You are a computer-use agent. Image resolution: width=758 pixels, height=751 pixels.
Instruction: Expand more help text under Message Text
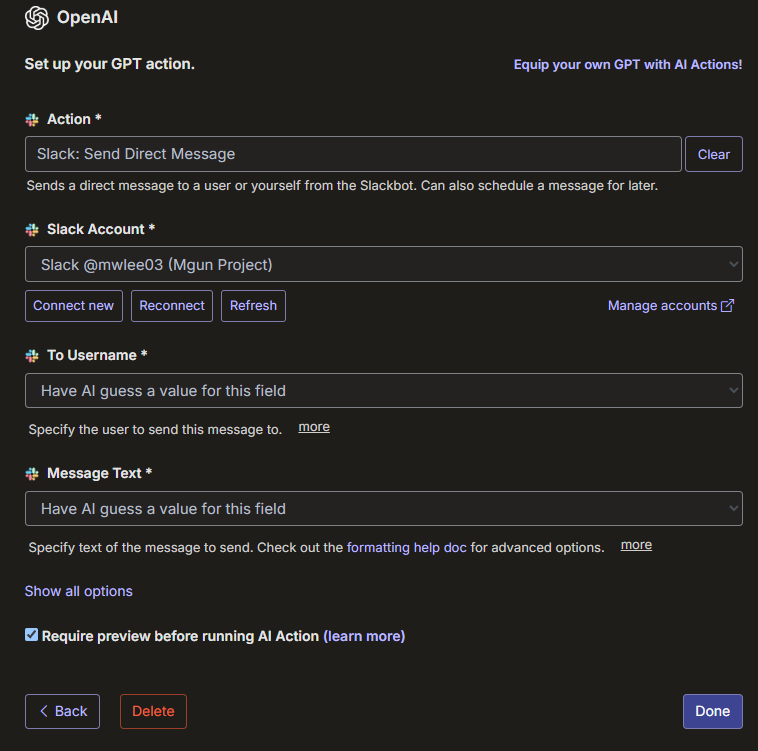click(636, 545)
